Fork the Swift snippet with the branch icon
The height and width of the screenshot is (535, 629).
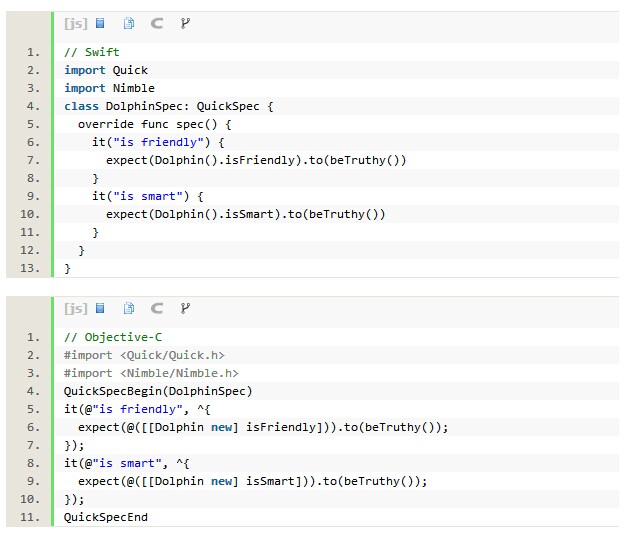pyautogui.click(x=185, y=23)
